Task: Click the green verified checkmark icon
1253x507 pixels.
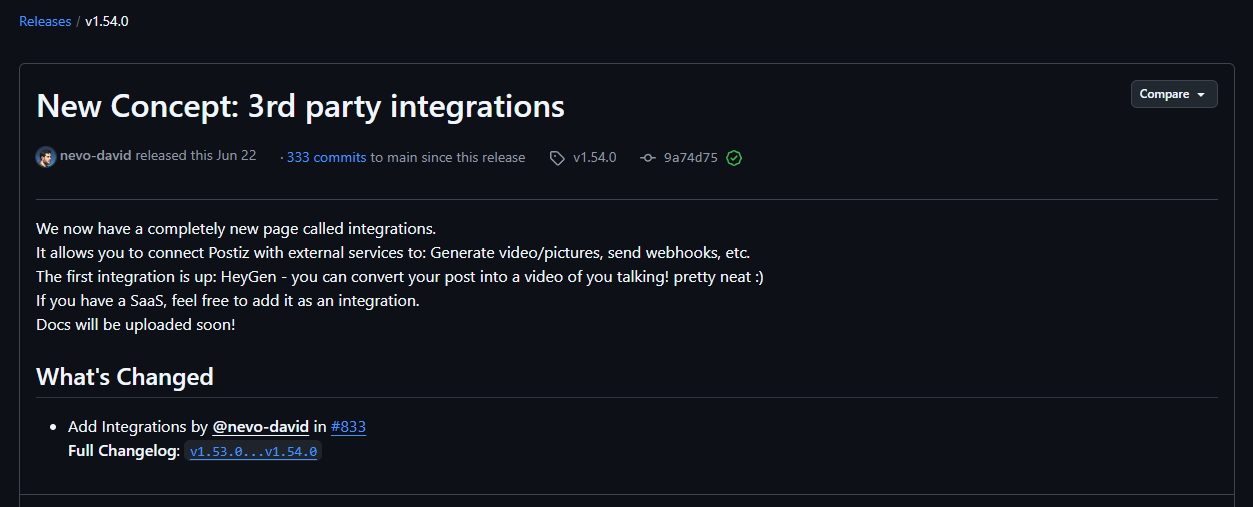Action: coord(734,158)
